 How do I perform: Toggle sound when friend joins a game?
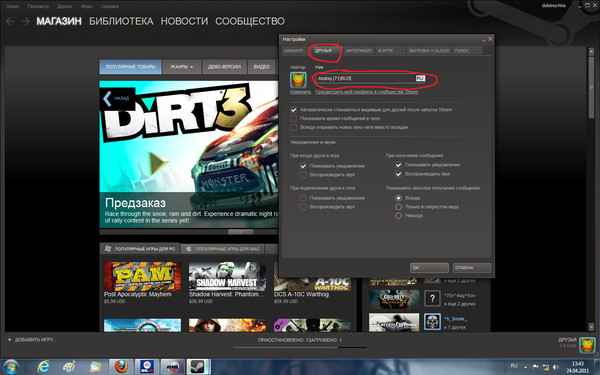click(x=303, y=175)
